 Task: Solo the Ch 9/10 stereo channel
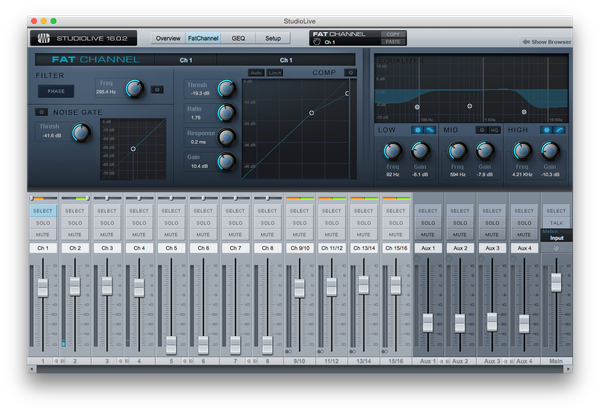pos(300,223)
